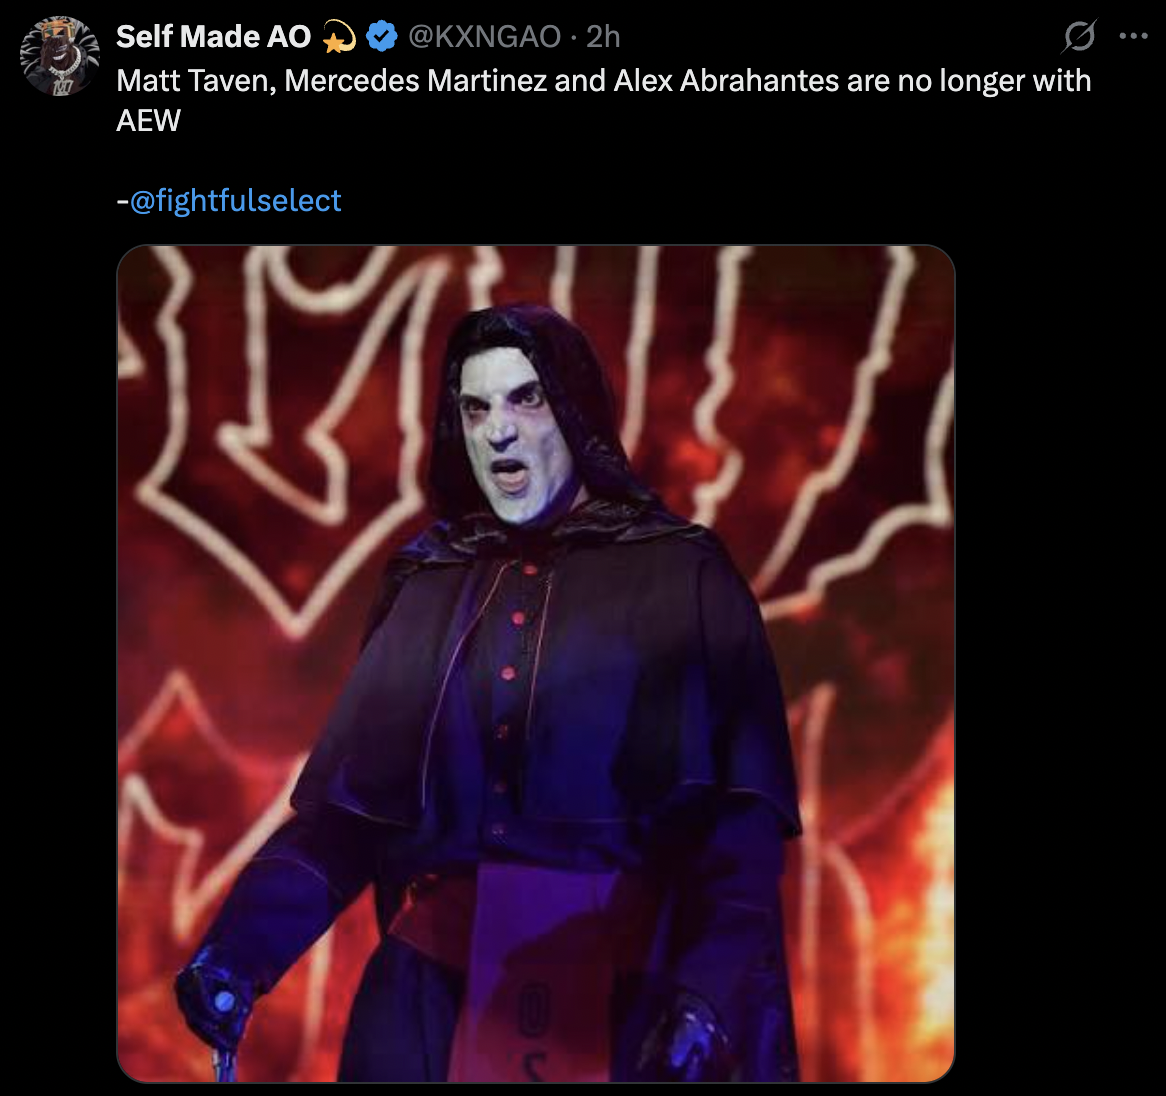Click the word AEW in the tweet
The height and width of the screenshot is (1096, 1166).
tap(148, 120)
